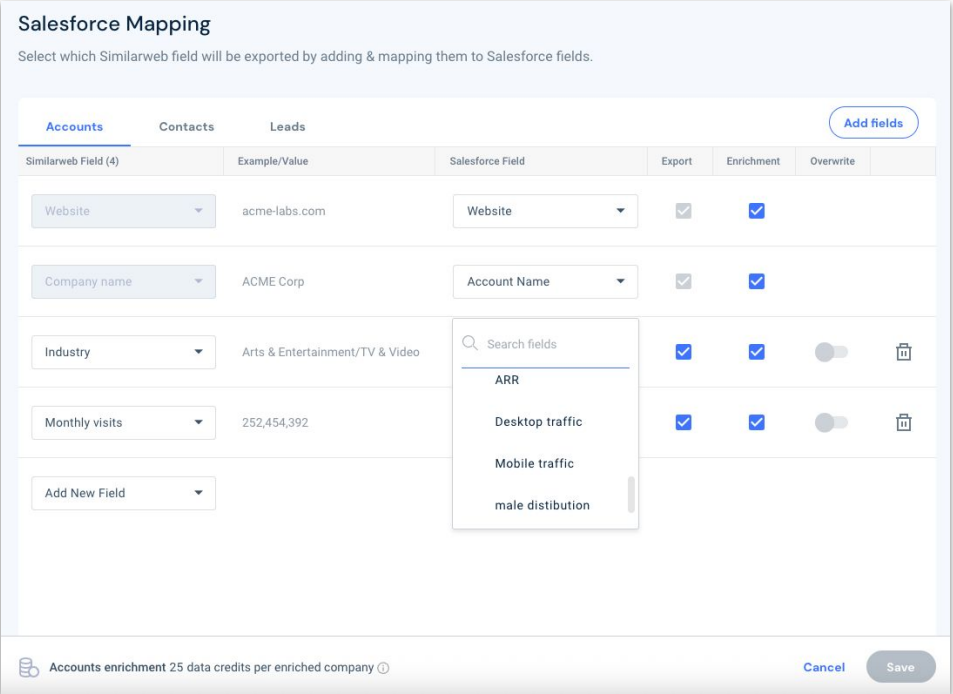
Task: Click the Export column header
Action: (x=676, y=161)
